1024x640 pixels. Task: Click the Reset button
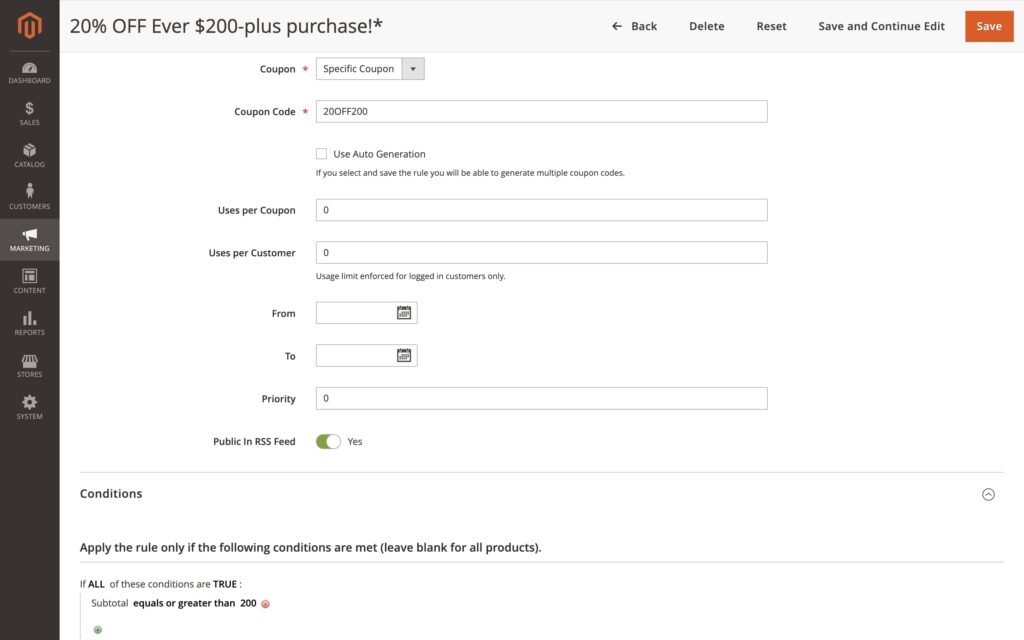click(x=771, y=26)
